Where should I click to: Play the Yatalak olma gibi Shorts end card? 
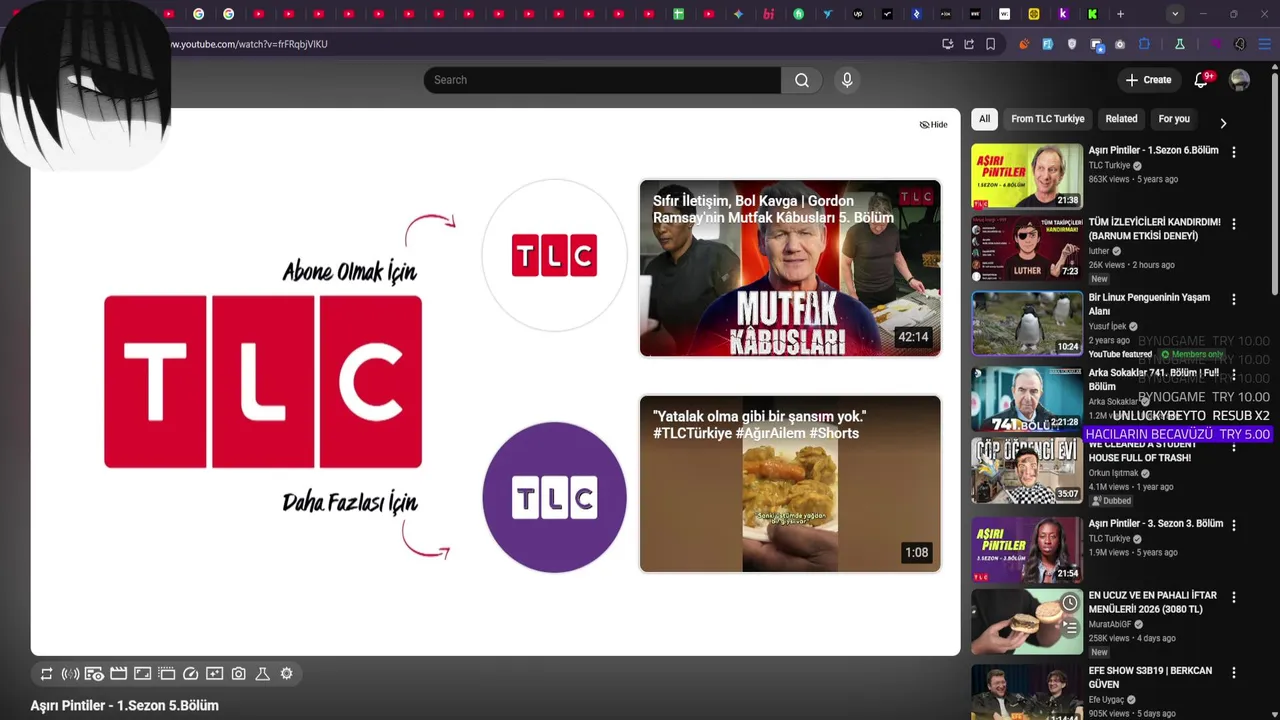(x=790, y=484)
